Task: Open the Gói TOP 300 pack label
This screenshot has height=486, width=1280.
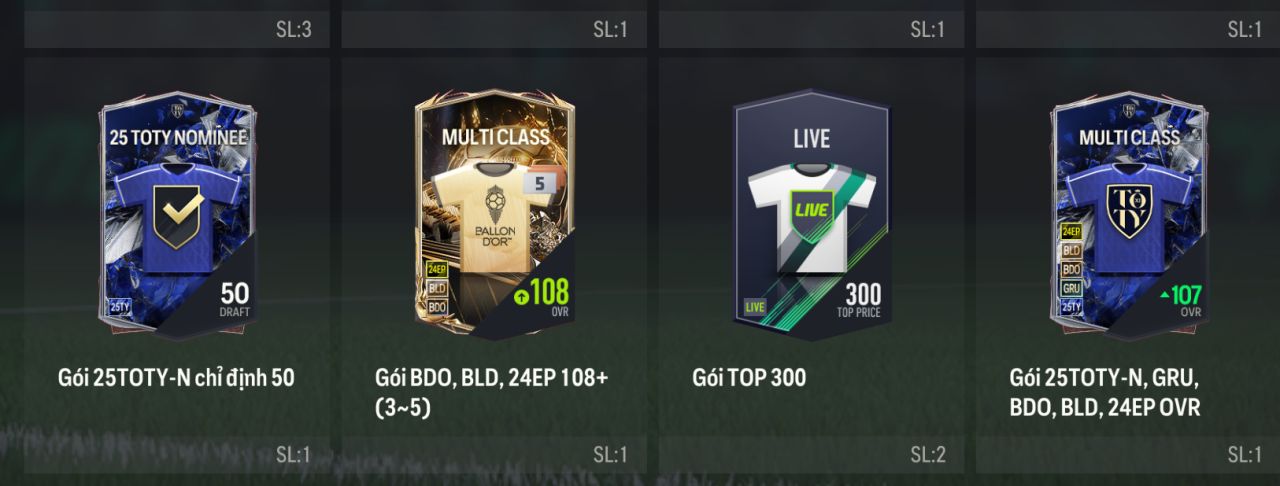Action: pos(749,378)
